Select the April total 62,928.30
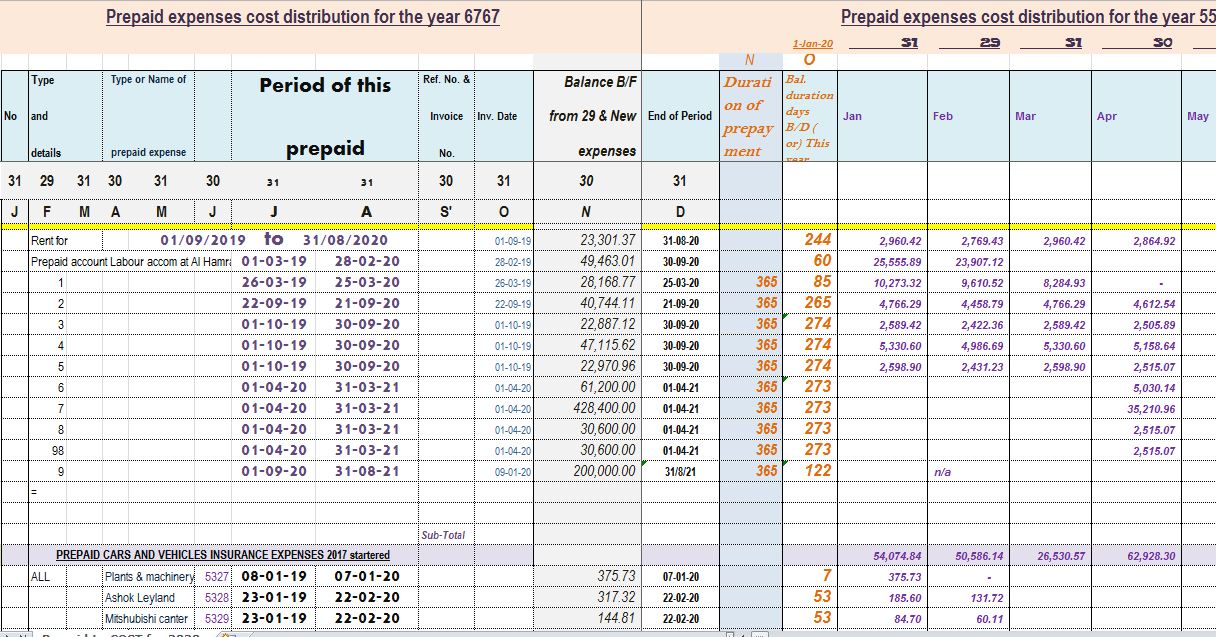Screen dimensions: 1216x637 pos(1152,555)
